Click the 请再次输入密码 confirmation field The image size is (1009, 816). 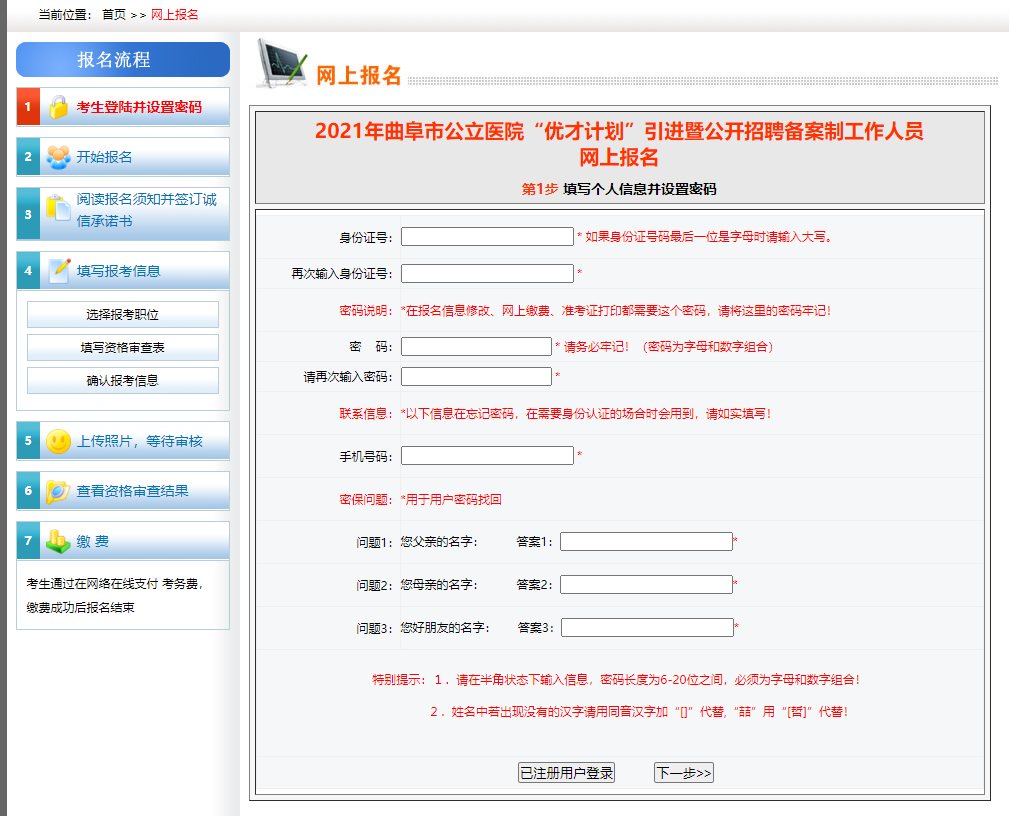(476, 377)
